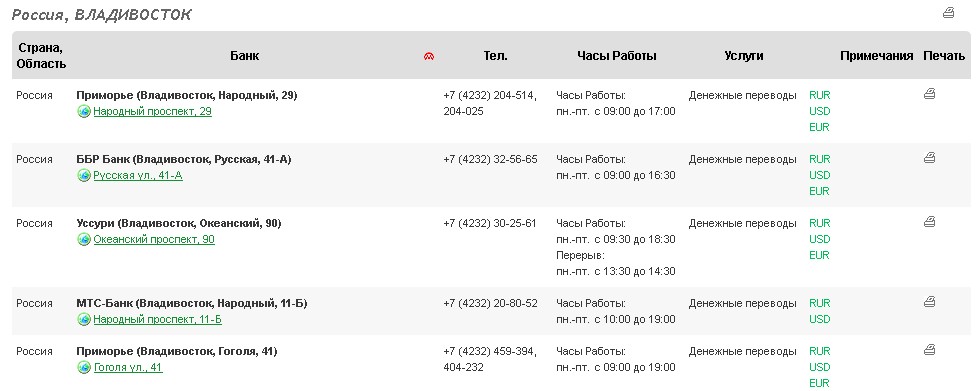
Task: Click EUR currency for Уссури bank
Action: (x=820, y=255)
